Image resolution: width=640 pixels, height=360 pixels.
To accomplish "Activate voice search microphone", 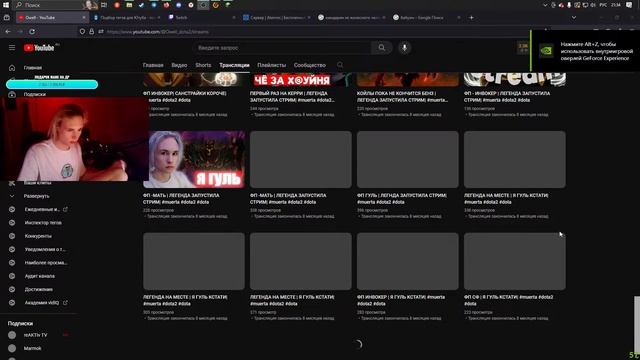I will click(x=404, y=48).
